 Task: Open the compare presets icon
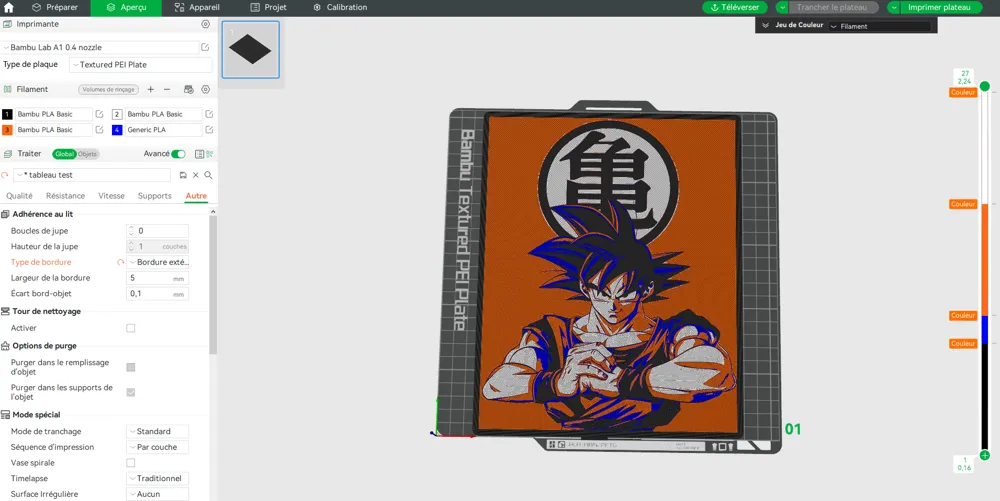(209, 154)
